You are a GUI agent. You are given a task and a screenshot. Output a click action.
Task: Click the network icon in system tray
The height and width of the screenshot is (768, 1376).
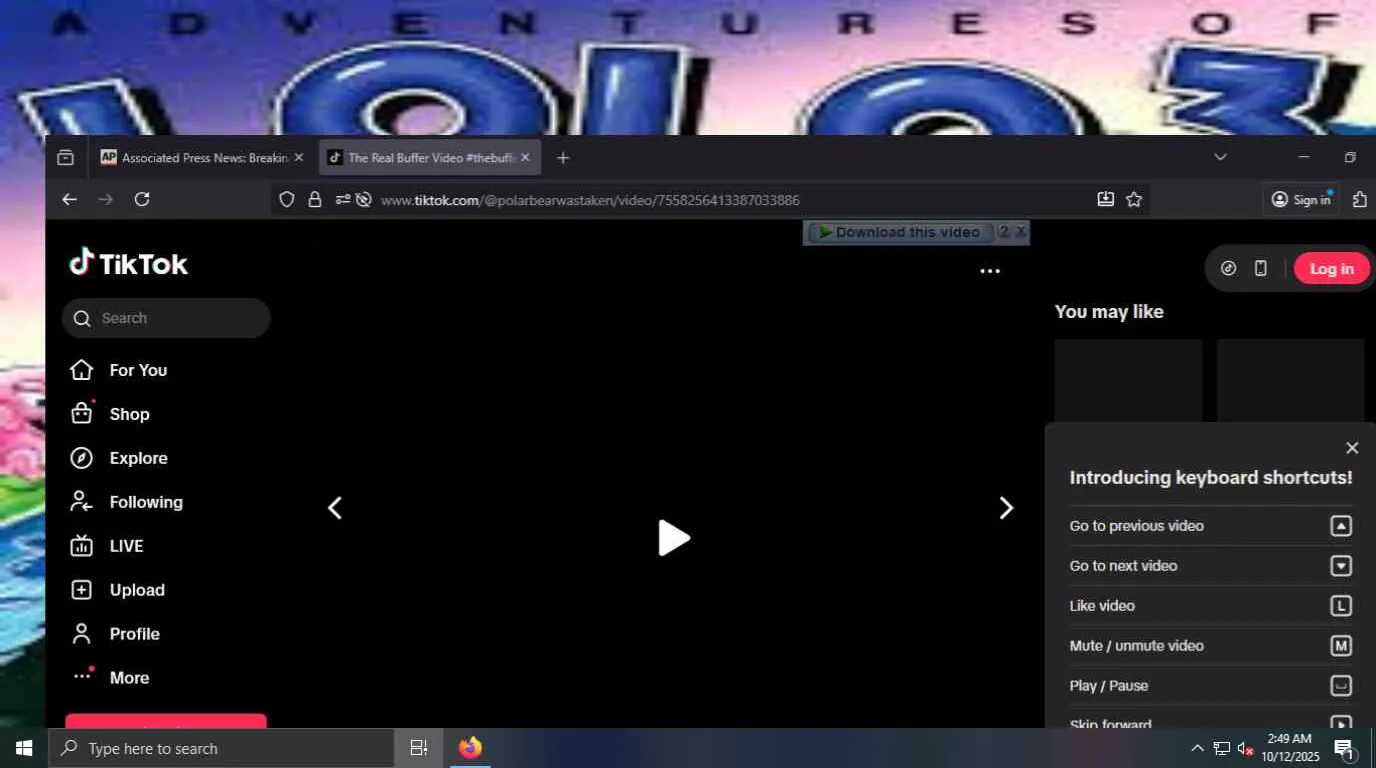click(1221, 748)
